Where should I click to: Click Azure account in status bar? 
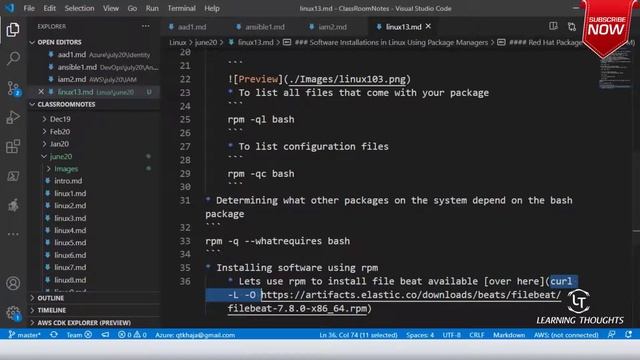coord(195,335)
